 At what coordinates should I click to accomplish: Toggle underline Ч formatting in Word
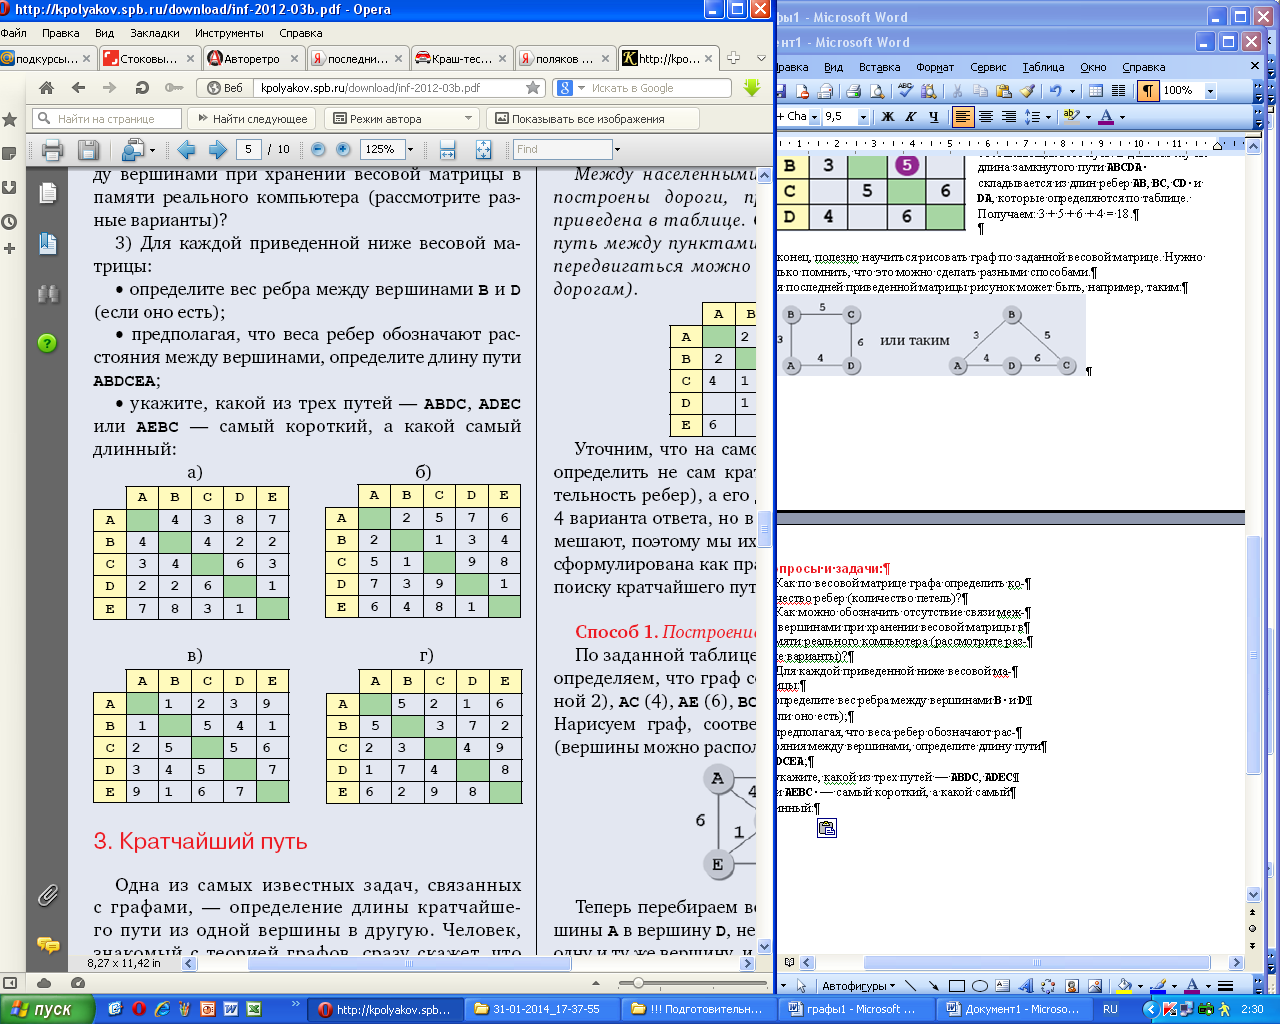click(x=933, y=117)
